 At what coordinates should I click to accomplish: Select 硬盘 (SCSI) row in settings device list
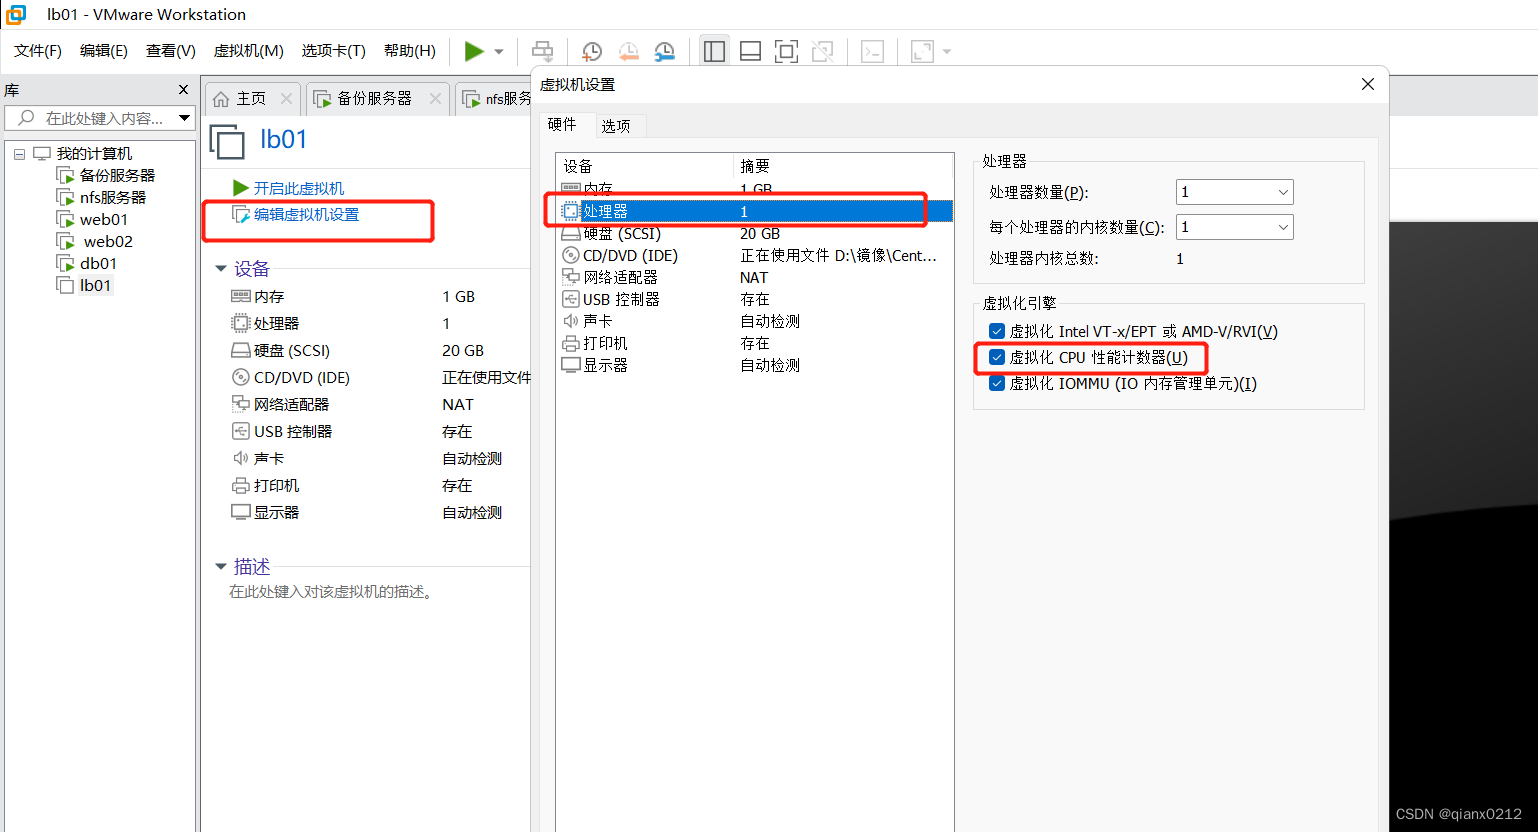(x=754, y=233)
